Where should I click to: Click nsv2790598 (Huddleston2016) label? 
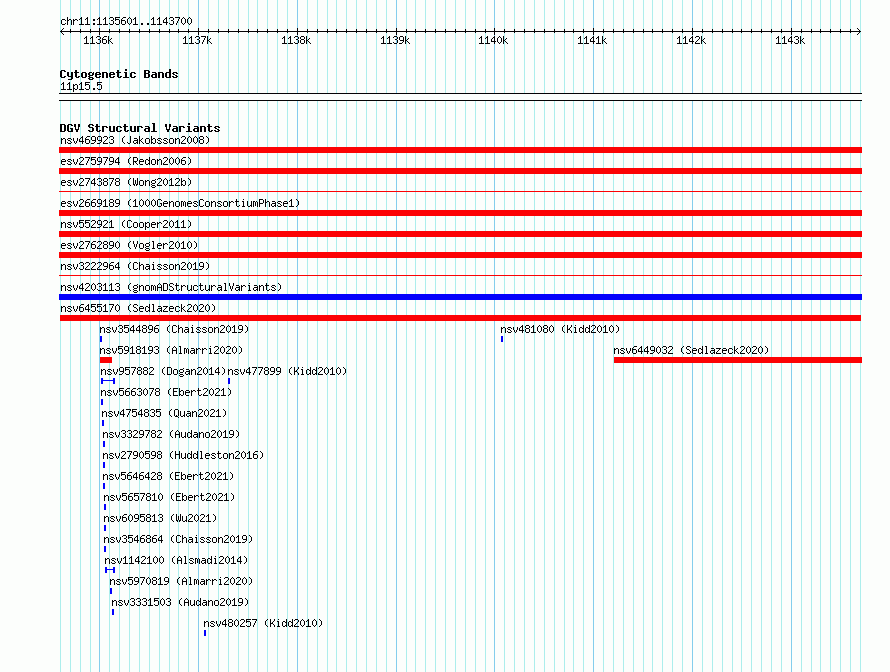183,455
